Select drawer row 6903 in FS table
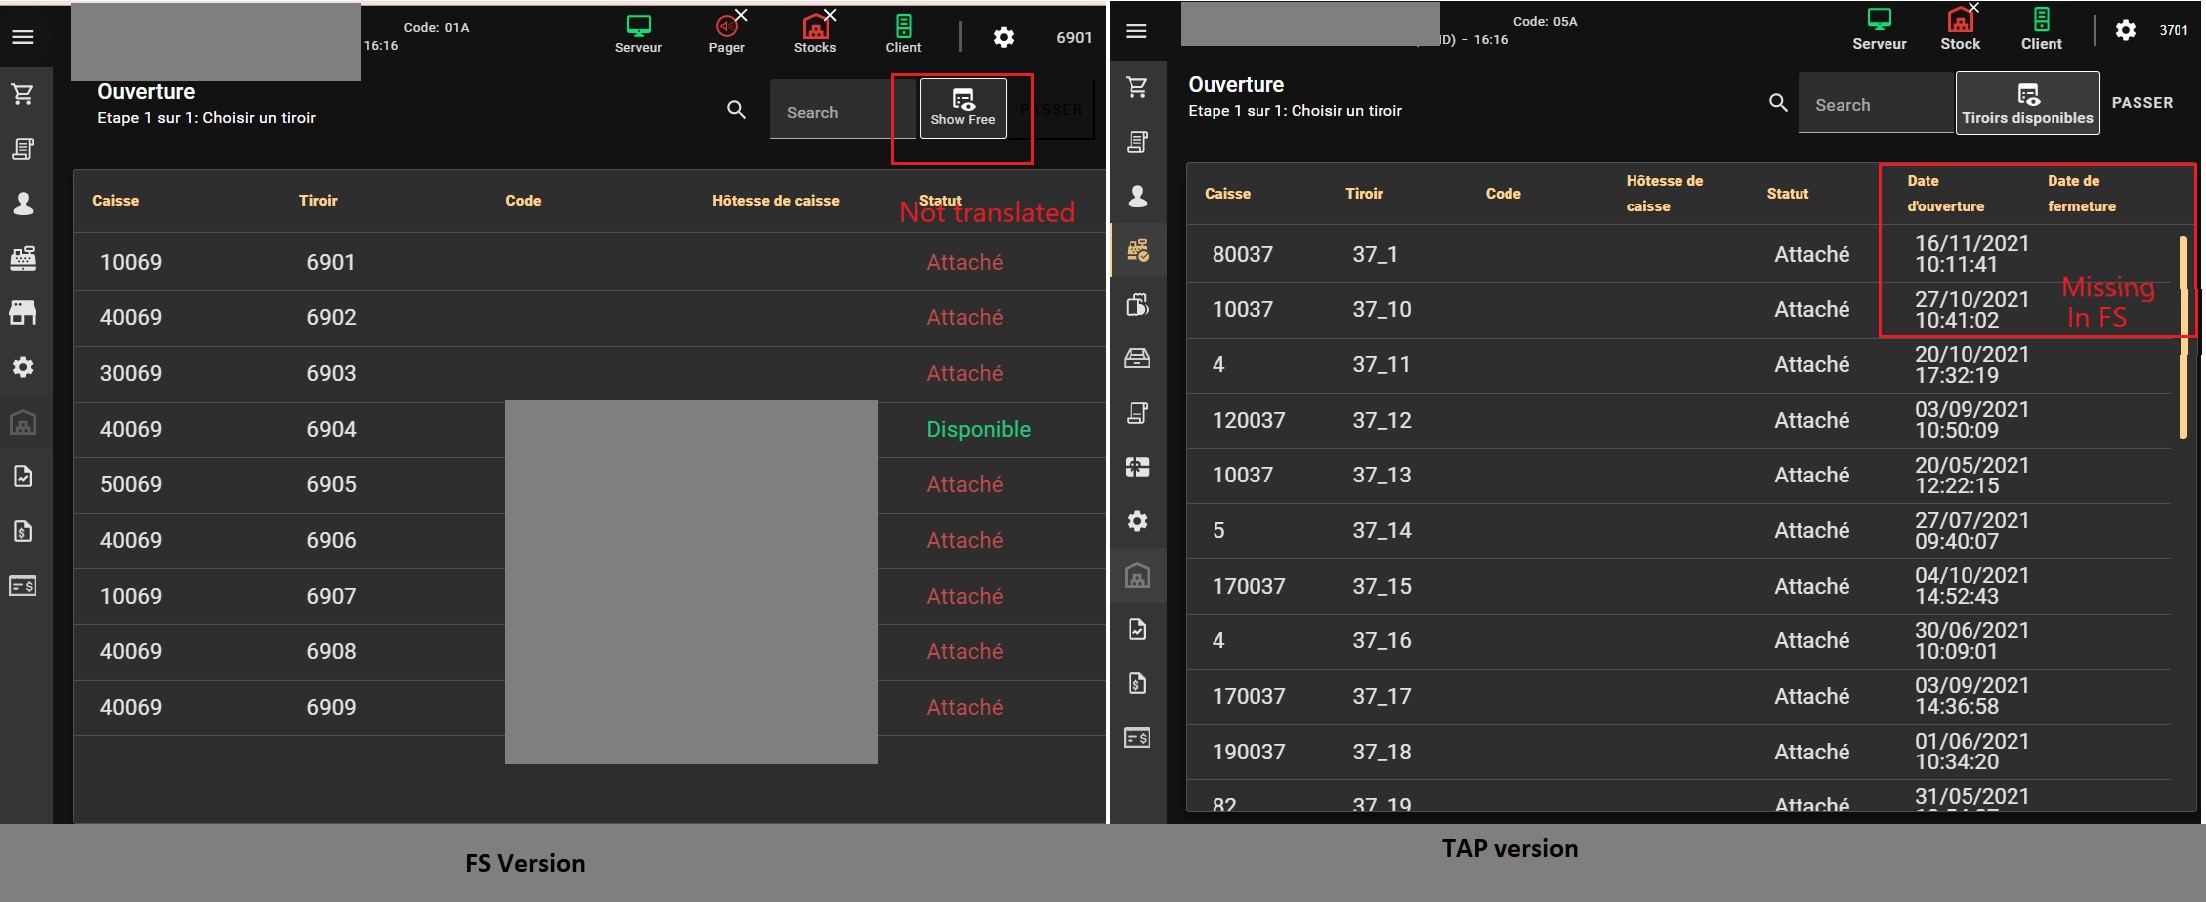 click(589, 374)
